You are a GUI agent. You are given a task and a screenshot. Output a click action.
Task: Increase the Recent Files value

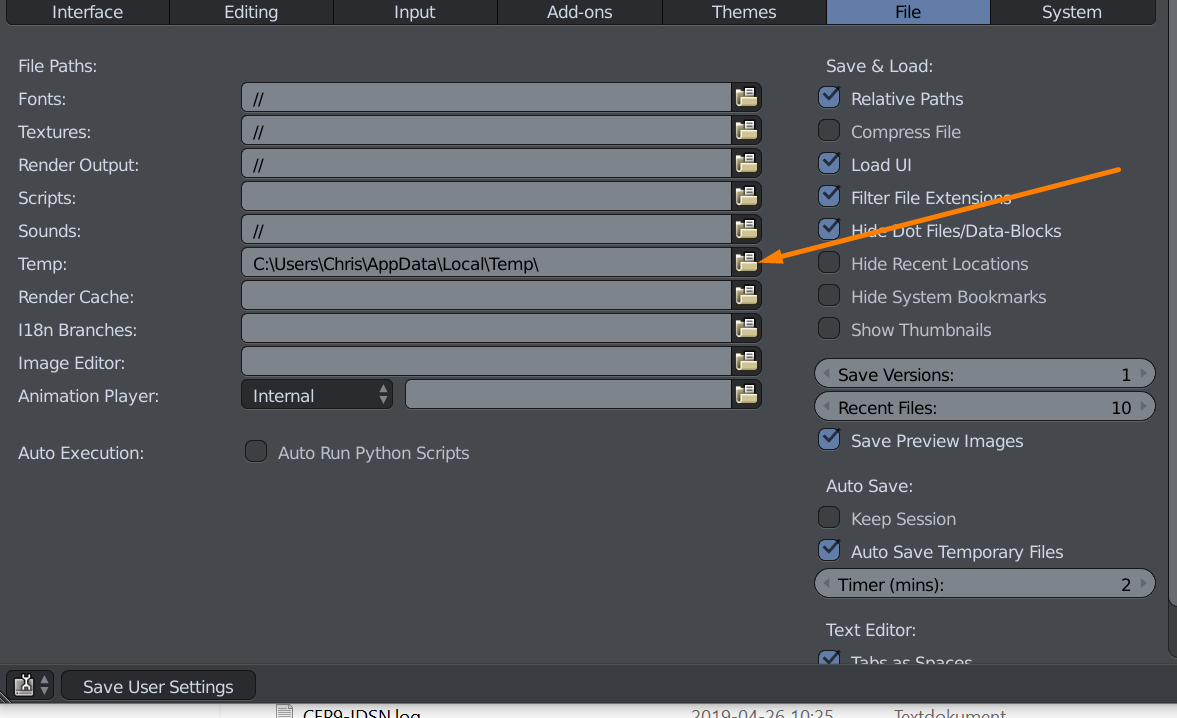(1146, 407)
